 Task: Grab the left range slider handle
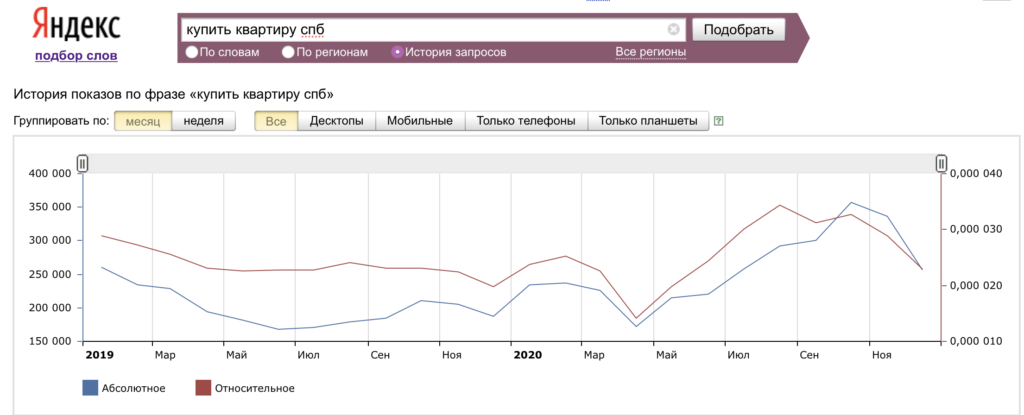(82, 163)
